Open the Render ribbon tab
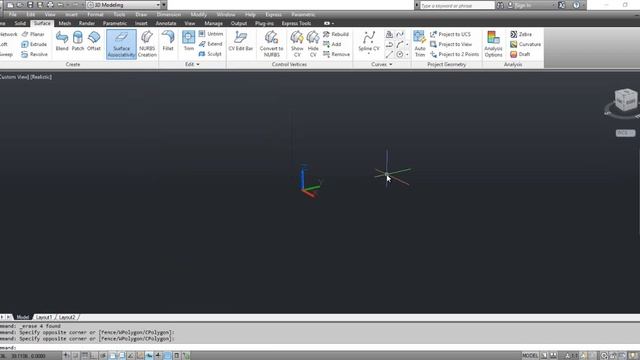The height and width of the screenshot is (360, 640). pos(87,23)
